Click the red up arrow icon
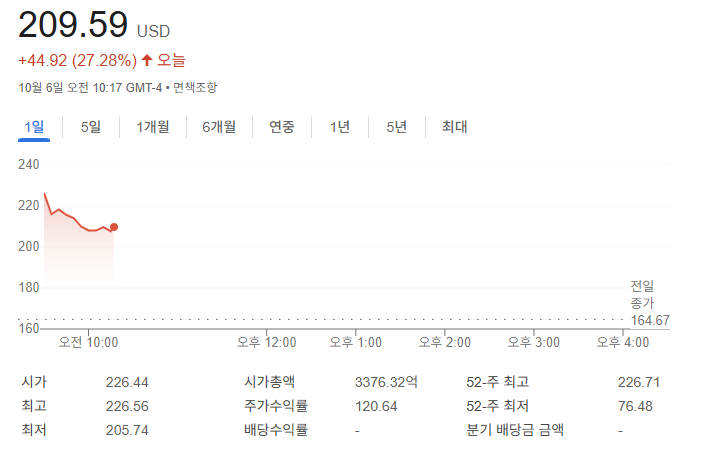Image resolution: width=706 pixels, height=449 pixels. pyautogui.click(x=147, y=61)
